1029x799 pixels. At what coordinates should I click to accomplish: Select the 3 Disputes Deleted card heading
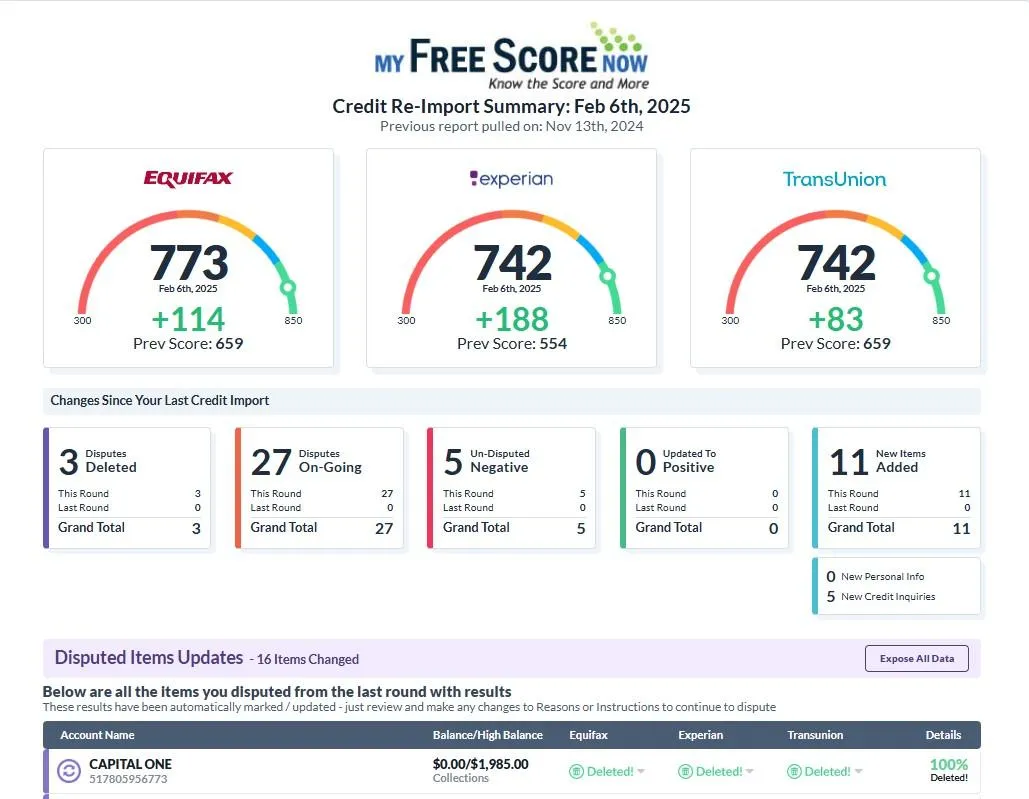[97, 461]
